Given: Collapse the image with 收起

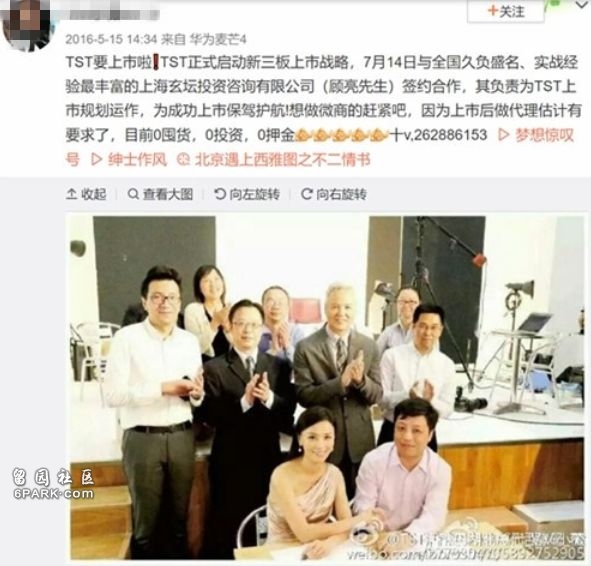Looking at the screenshot, I should coord(86,194).
